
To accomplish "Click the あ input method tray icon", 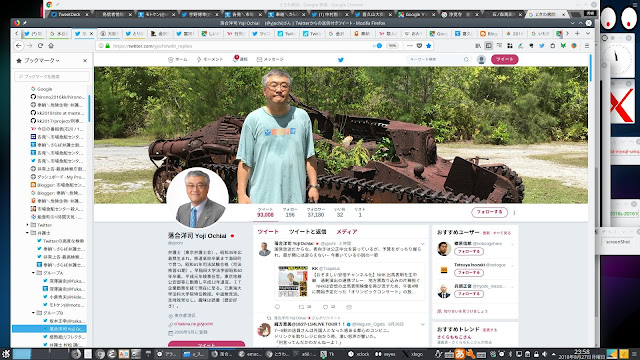I will (460, 354).
